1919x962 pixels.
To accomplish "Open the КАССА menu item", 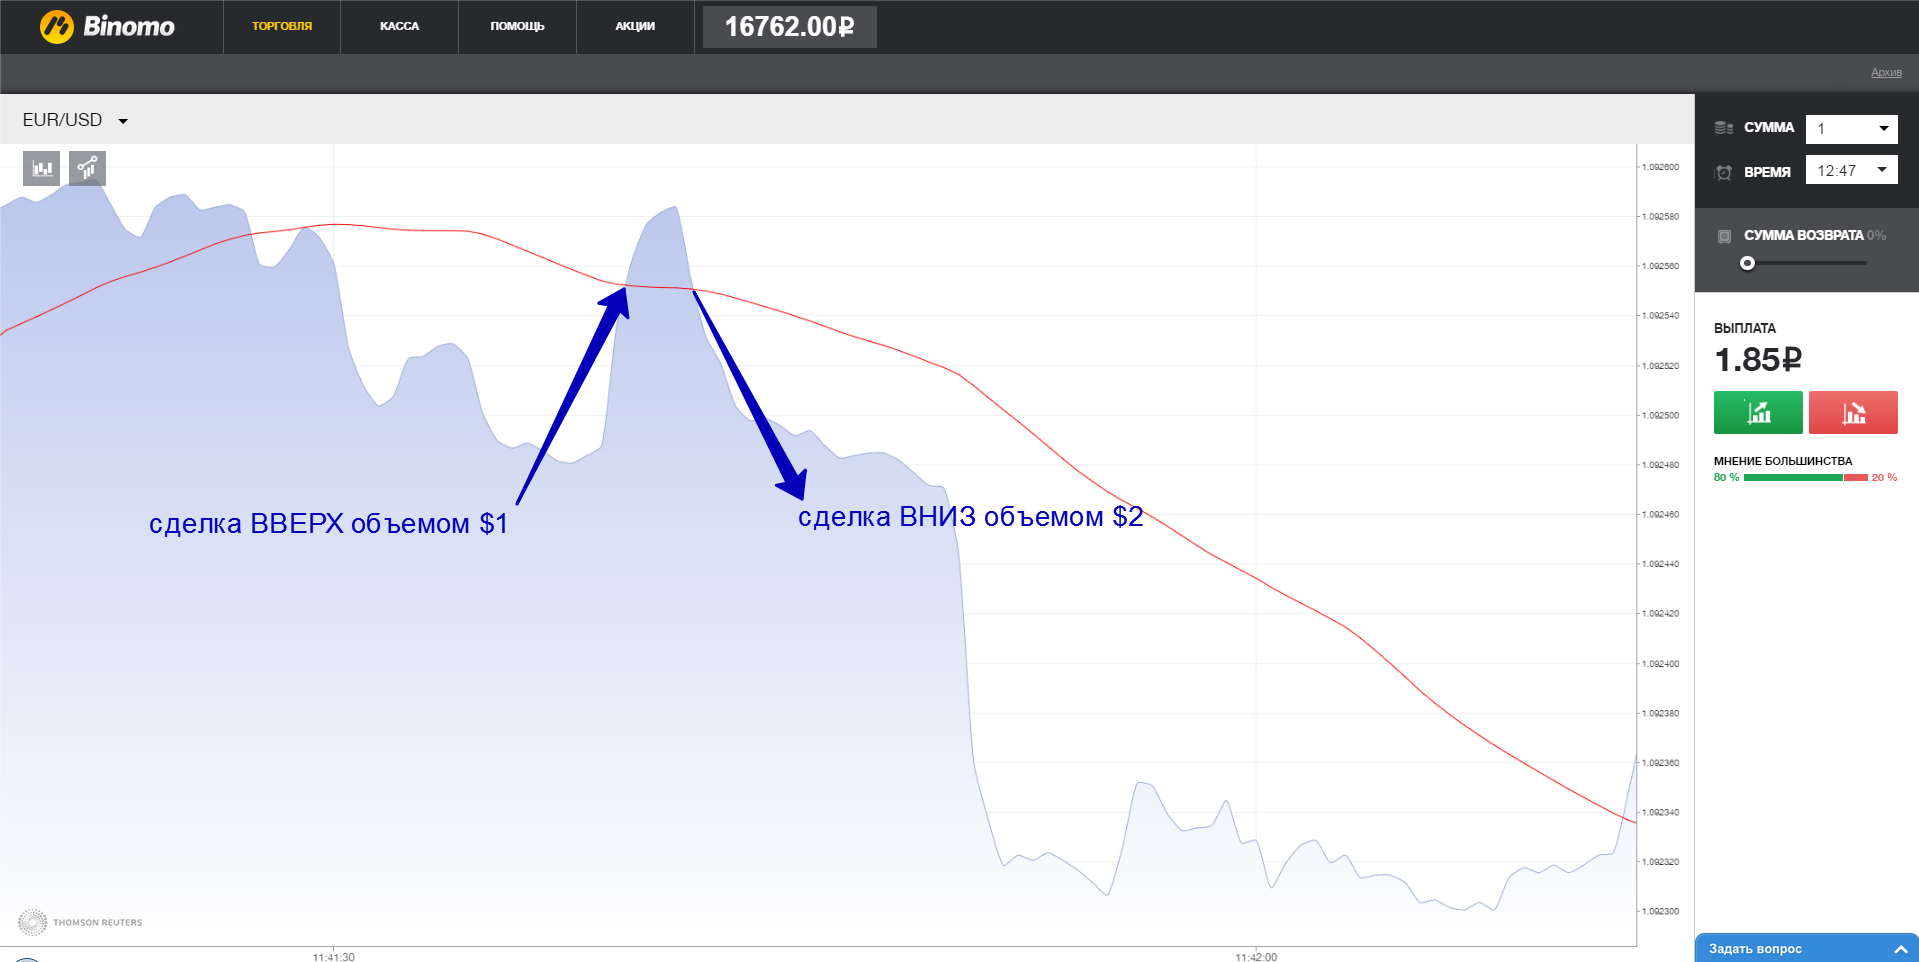I will click(x=399, y=27).
